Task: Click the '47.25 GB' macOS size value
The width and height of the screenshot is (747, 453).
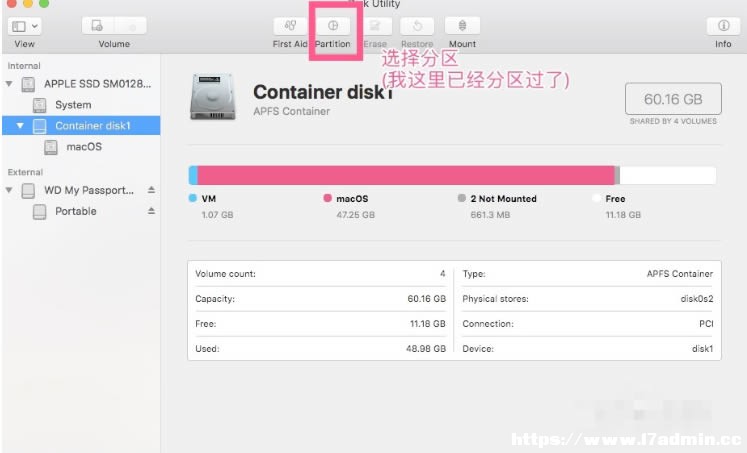Action: point(355,215)
